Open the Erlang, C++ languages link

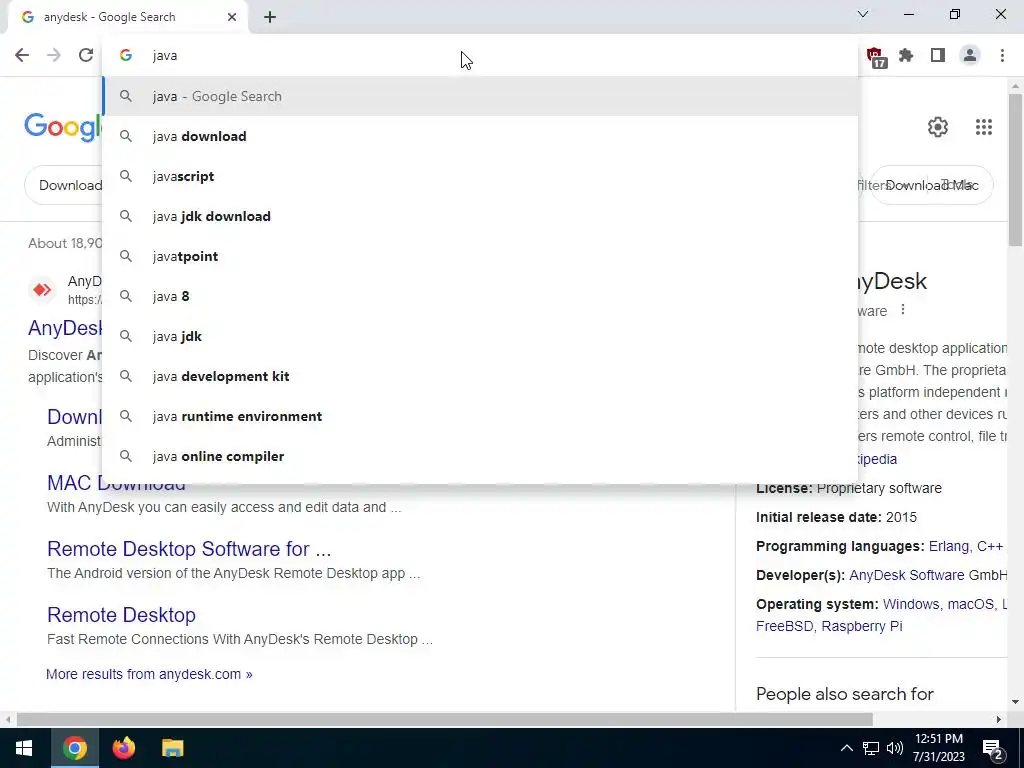966,546
